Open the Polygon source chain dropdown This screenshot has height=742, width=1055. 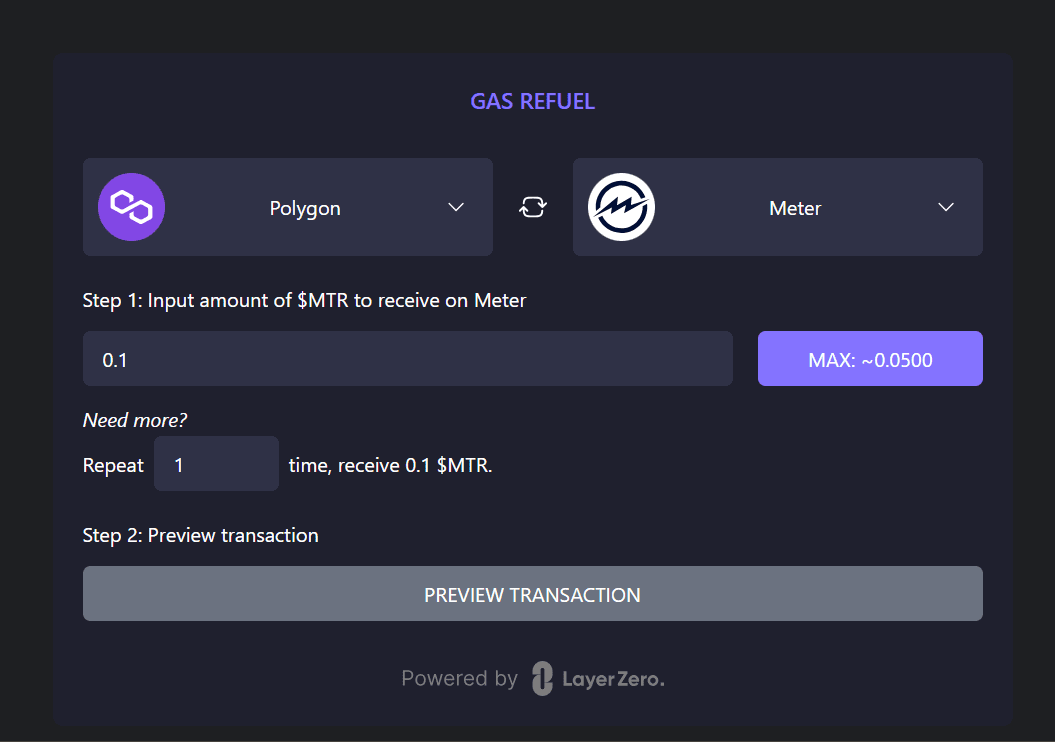pyautogui.click(x=288, y=207)
